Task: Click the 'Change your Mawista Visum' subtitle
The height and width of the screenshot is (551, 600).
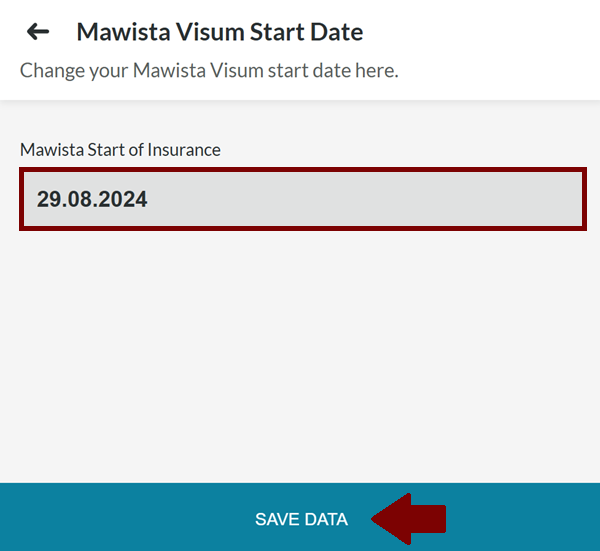Action: [208, 71]
